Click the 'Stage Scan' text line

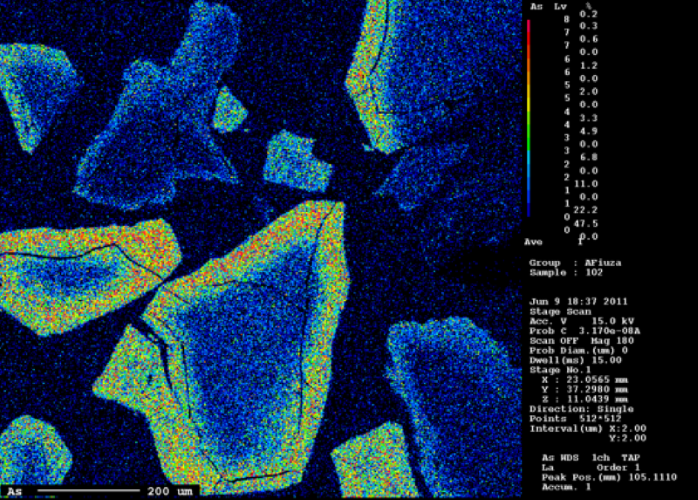tap(555, 311)
